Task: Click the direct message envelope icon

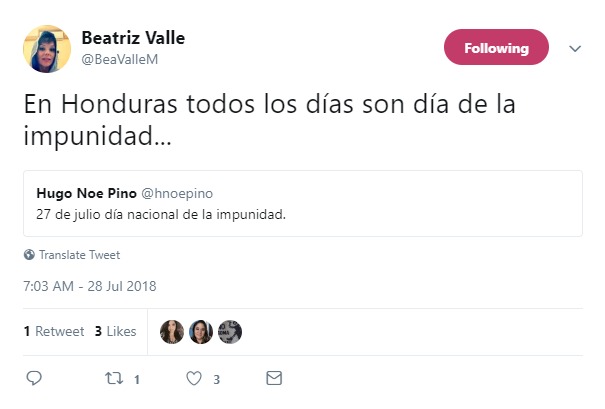Action: coord(274,378)
